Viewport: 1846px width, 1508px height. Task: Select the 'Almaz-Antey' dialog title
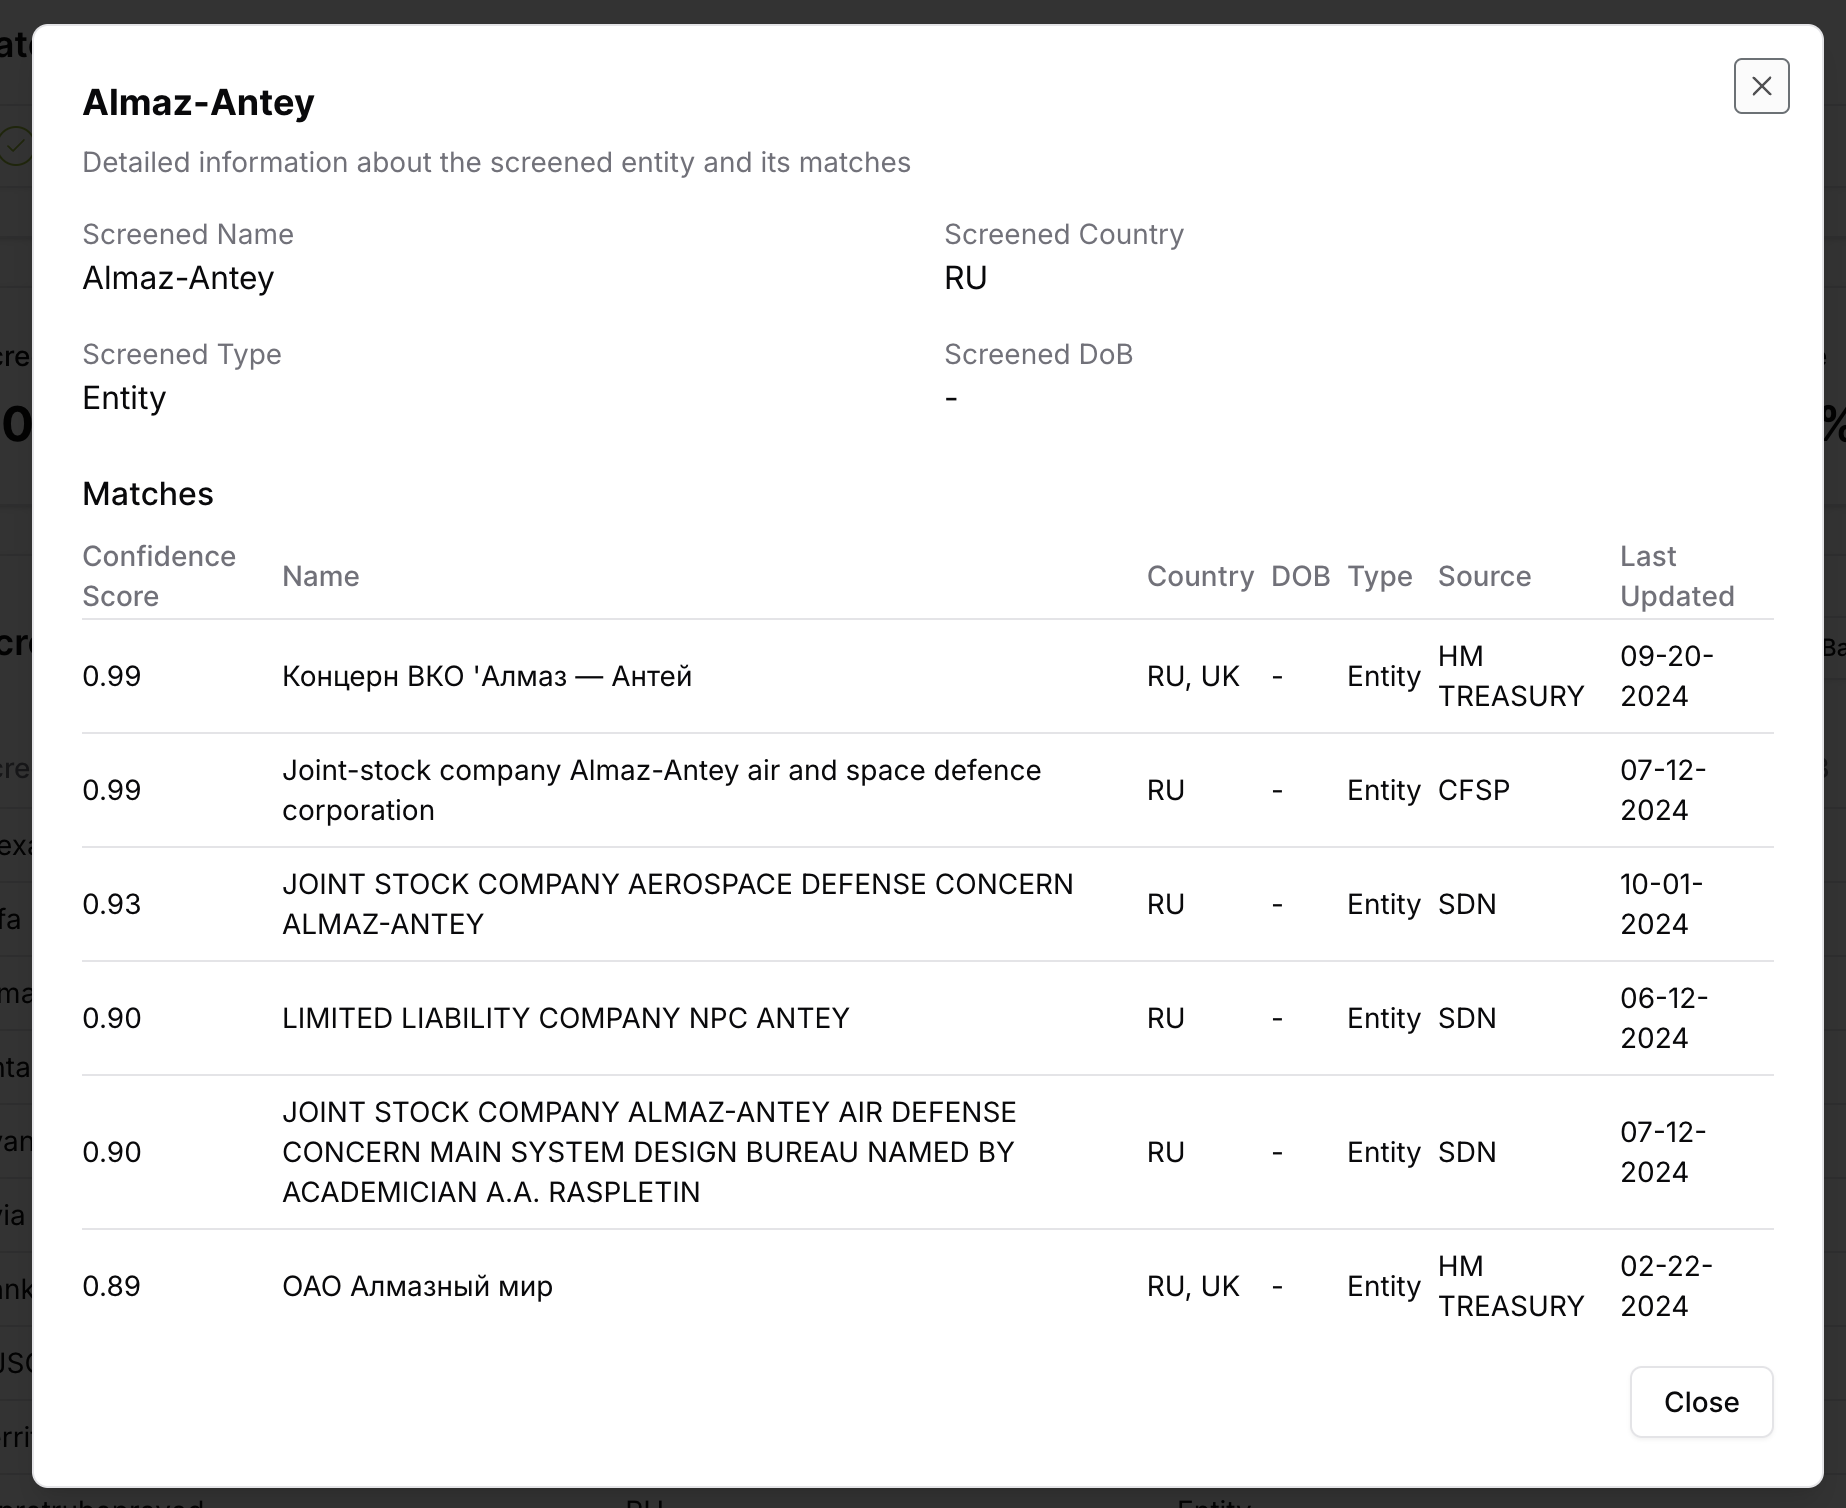[x=198, y=102]
